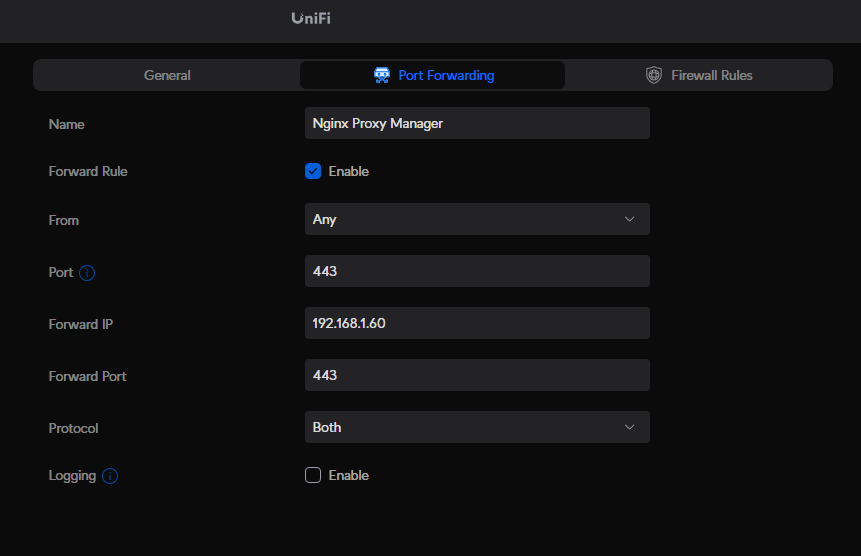The height and width of the screenshot is (556, 861).
Task: Uncheck the Forward Rule Enable checkbox
Action: coord(313,171)
